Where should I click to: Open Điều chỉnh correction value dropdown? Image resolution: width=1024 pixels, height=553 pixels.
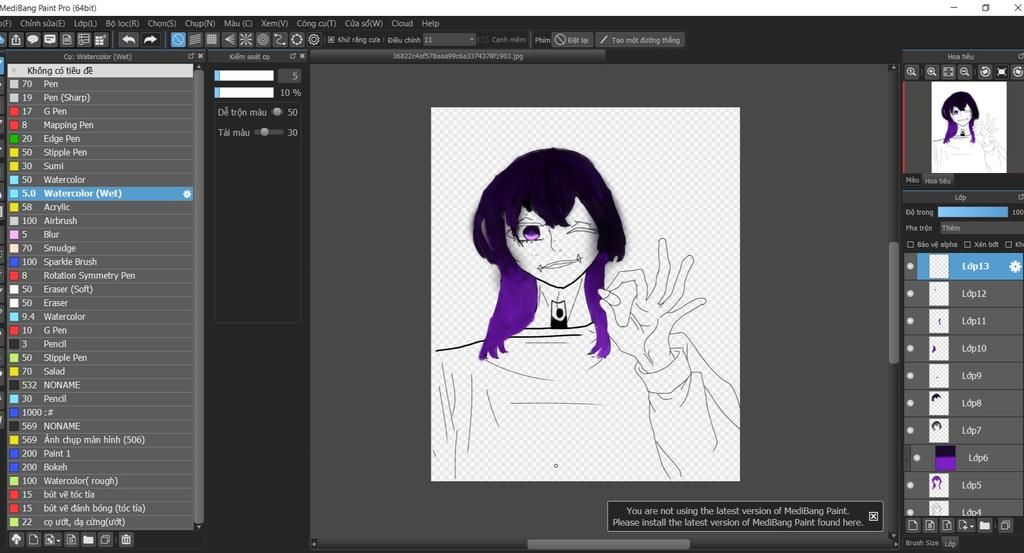[x=449, y=40]
